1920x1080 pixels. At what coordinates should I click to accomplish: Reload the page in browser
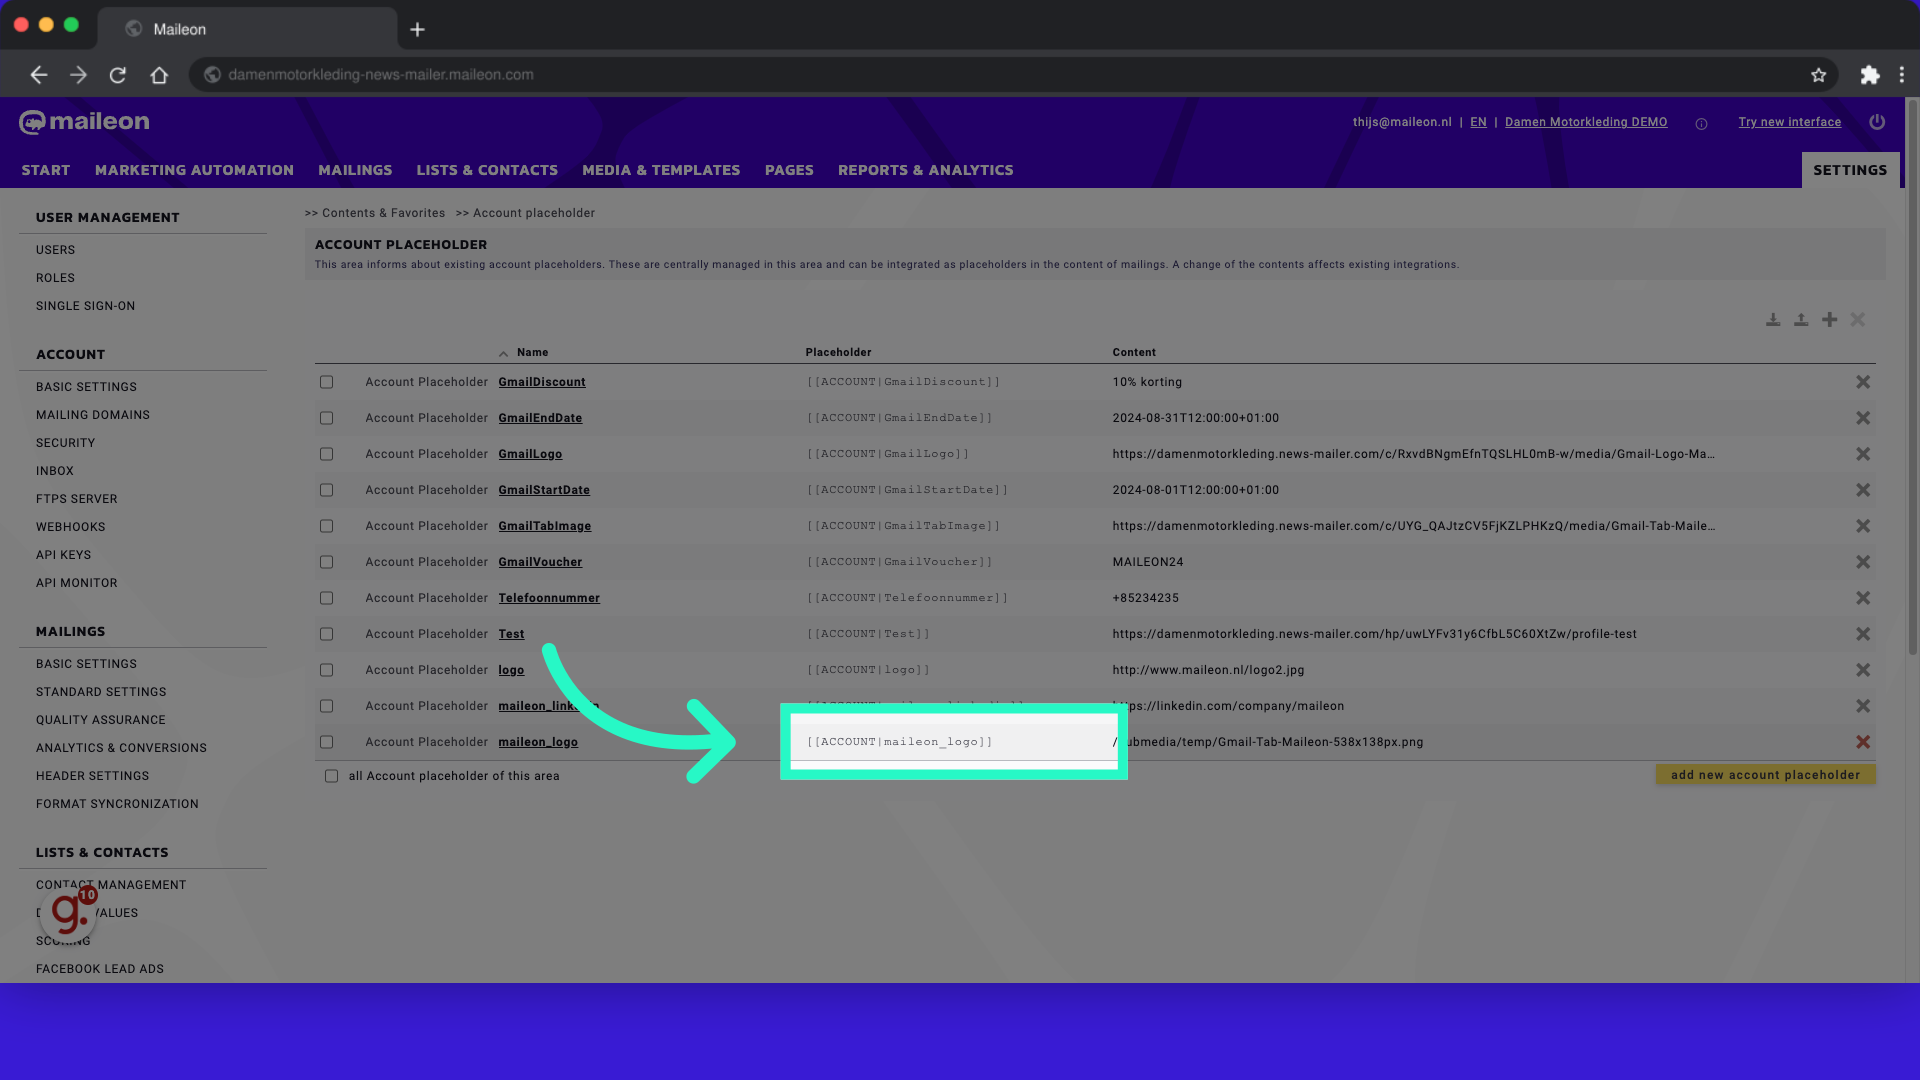click(x=118, y=75)
